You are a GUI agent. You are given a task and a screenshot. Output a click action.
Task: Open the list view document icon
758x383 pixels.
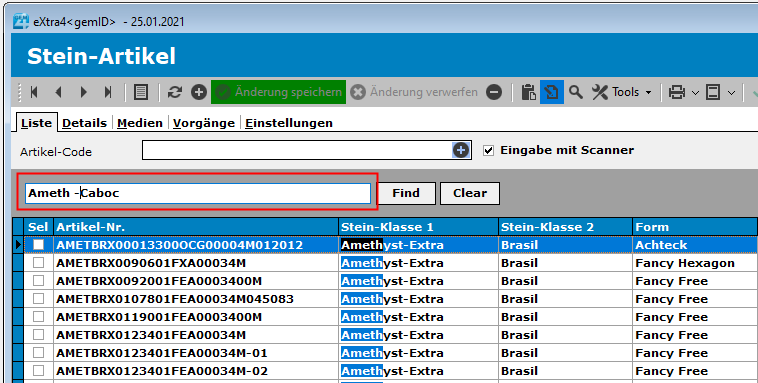pos(141,92)
